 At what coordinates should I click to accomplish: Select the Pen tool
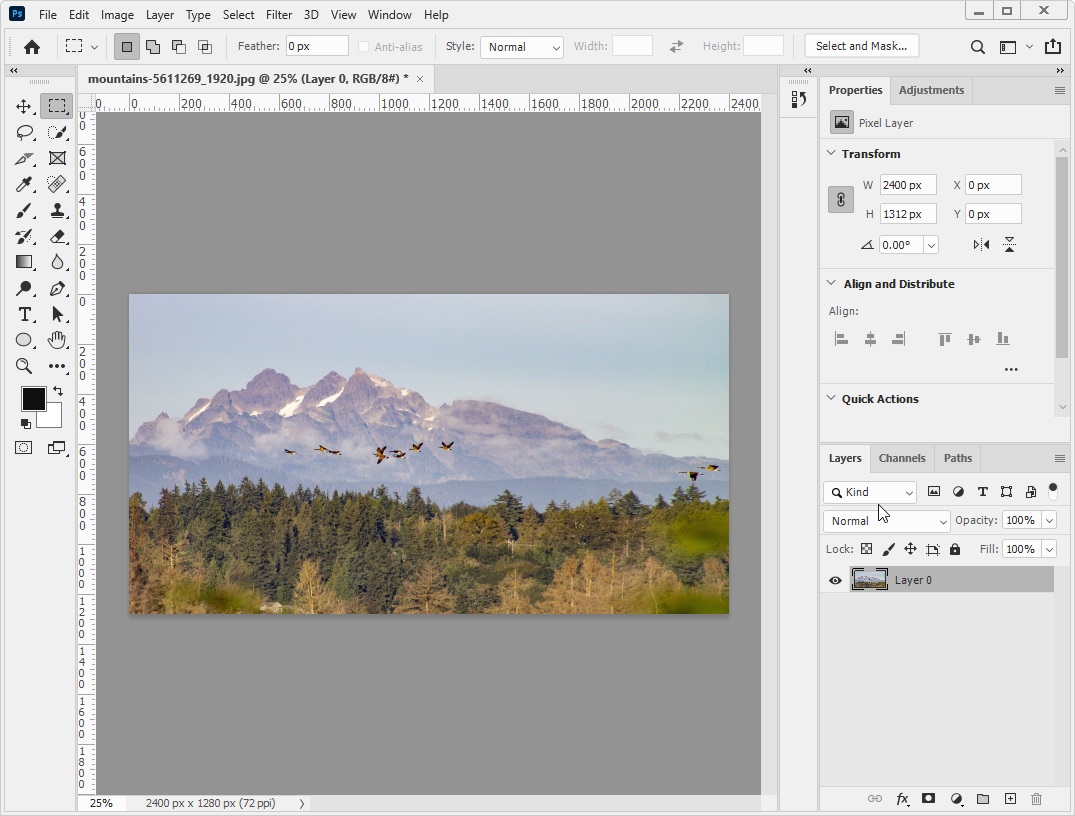pos(58,288)
